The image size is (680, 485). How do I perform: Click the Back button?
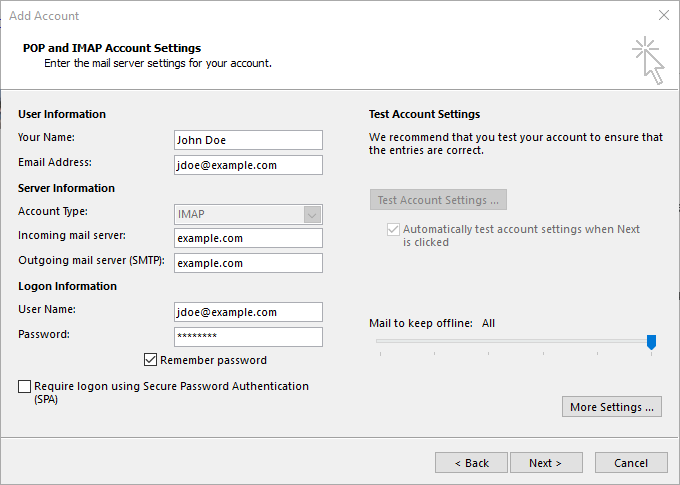point(471,463)
